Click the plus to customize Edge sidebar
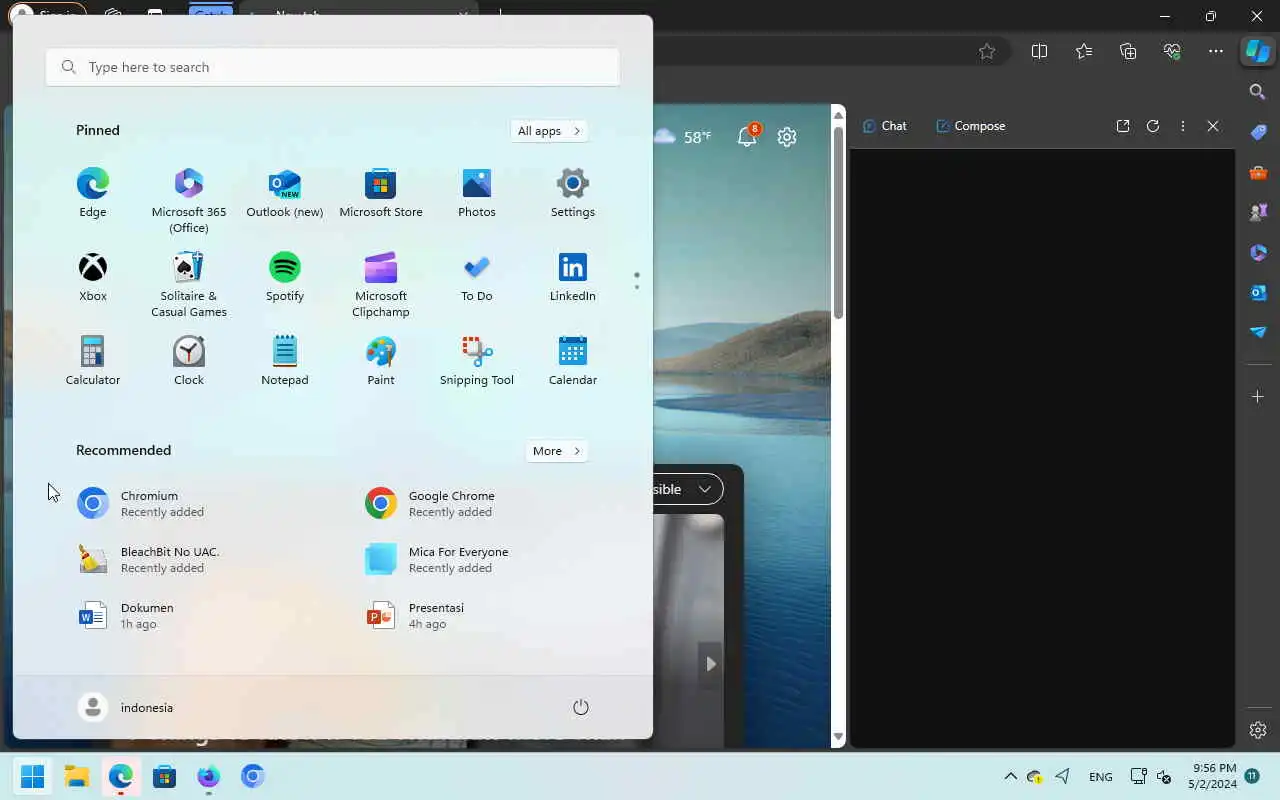Viewport: 1280px width, 800px height. 1258,397
